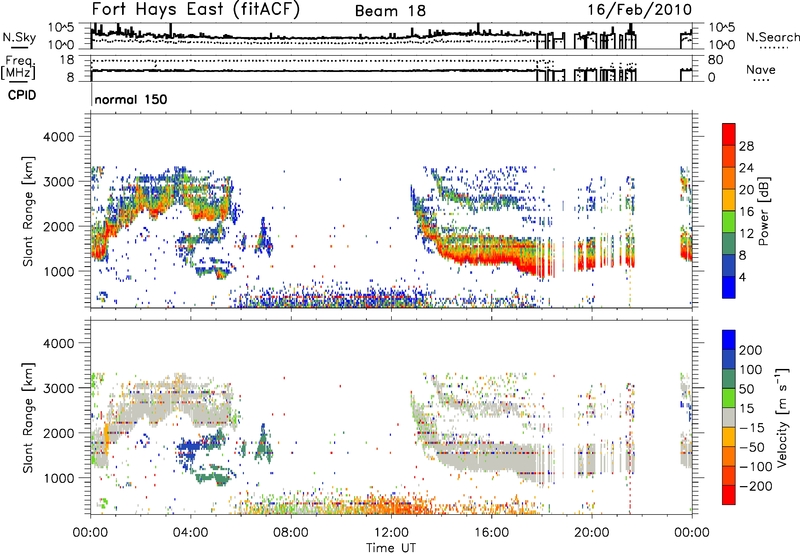Click the '80' tick on the Nave axis

point(715,60)
